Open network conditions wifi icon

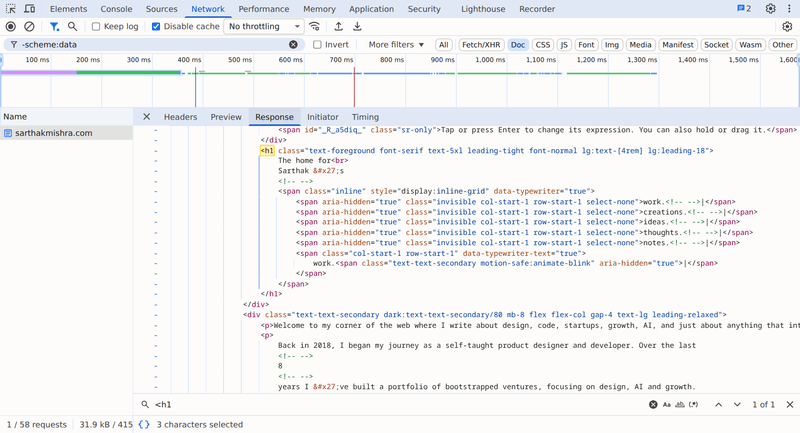(315, 27)
